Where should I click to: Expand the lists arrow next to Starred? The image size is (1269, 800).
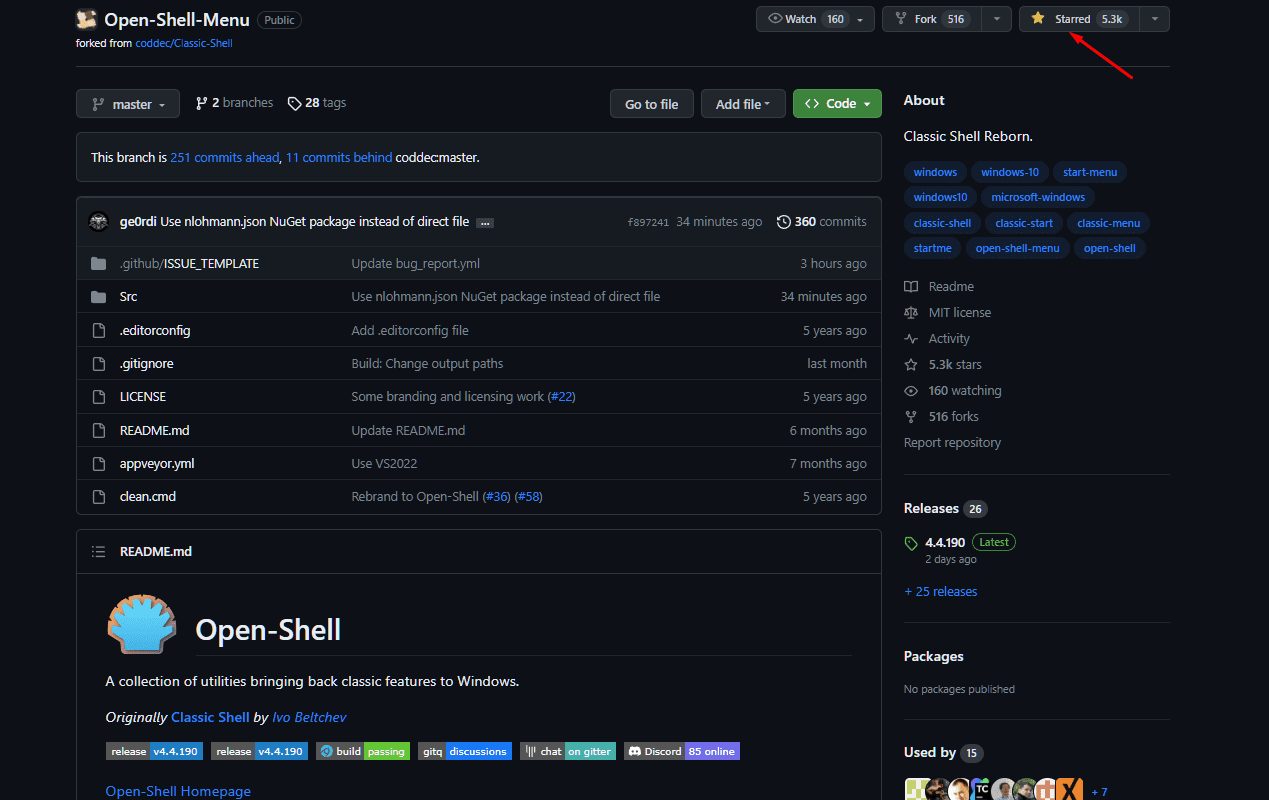click(x=1156, y=19)
